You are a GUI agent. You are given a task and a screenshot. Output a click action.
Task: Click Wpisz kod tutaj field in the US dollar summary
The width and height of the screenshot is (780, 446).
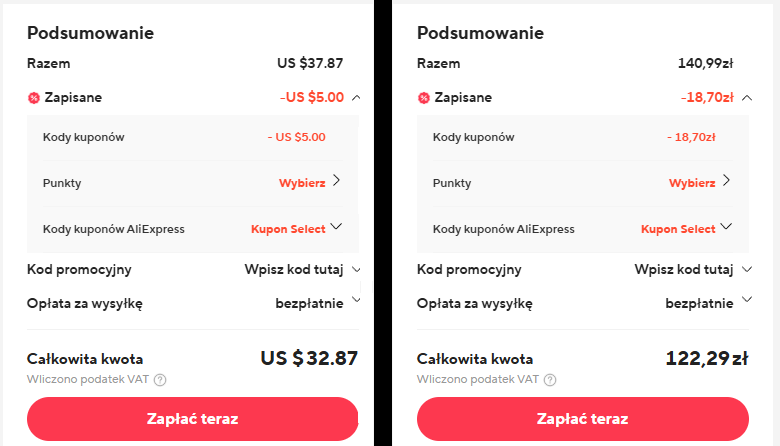point(294,269)
